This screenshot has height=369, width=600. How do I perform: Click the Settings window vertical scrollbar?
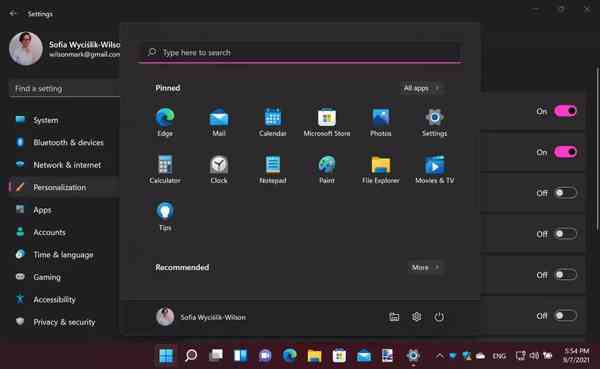click(597, 149)
